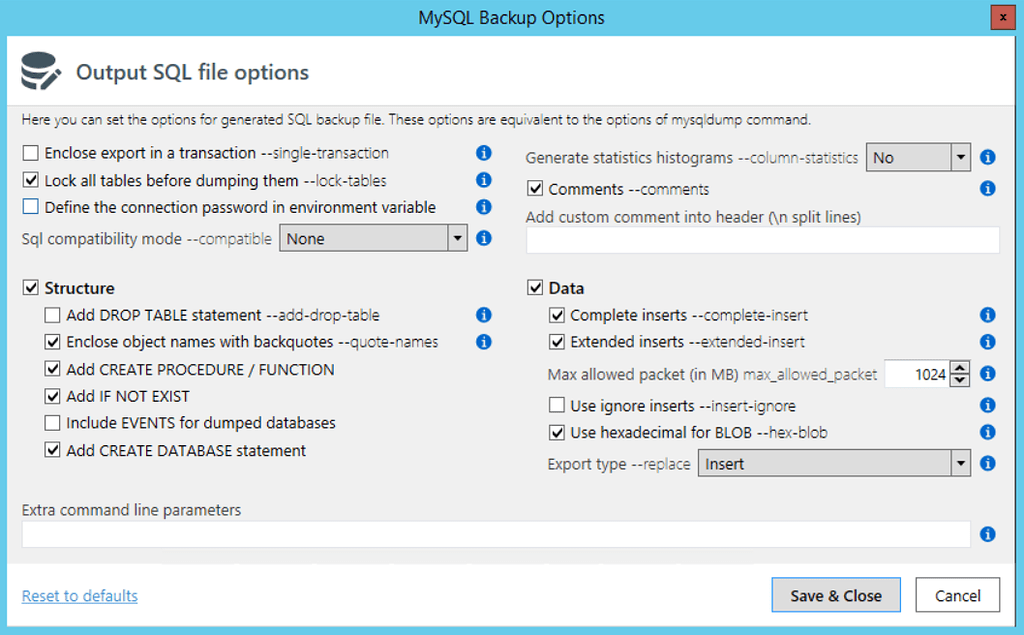The width and height of the screenshot is (1024, 635).
Task: Click the info icon next to max_allowed_packet
Action: click(x=987, y=373)
